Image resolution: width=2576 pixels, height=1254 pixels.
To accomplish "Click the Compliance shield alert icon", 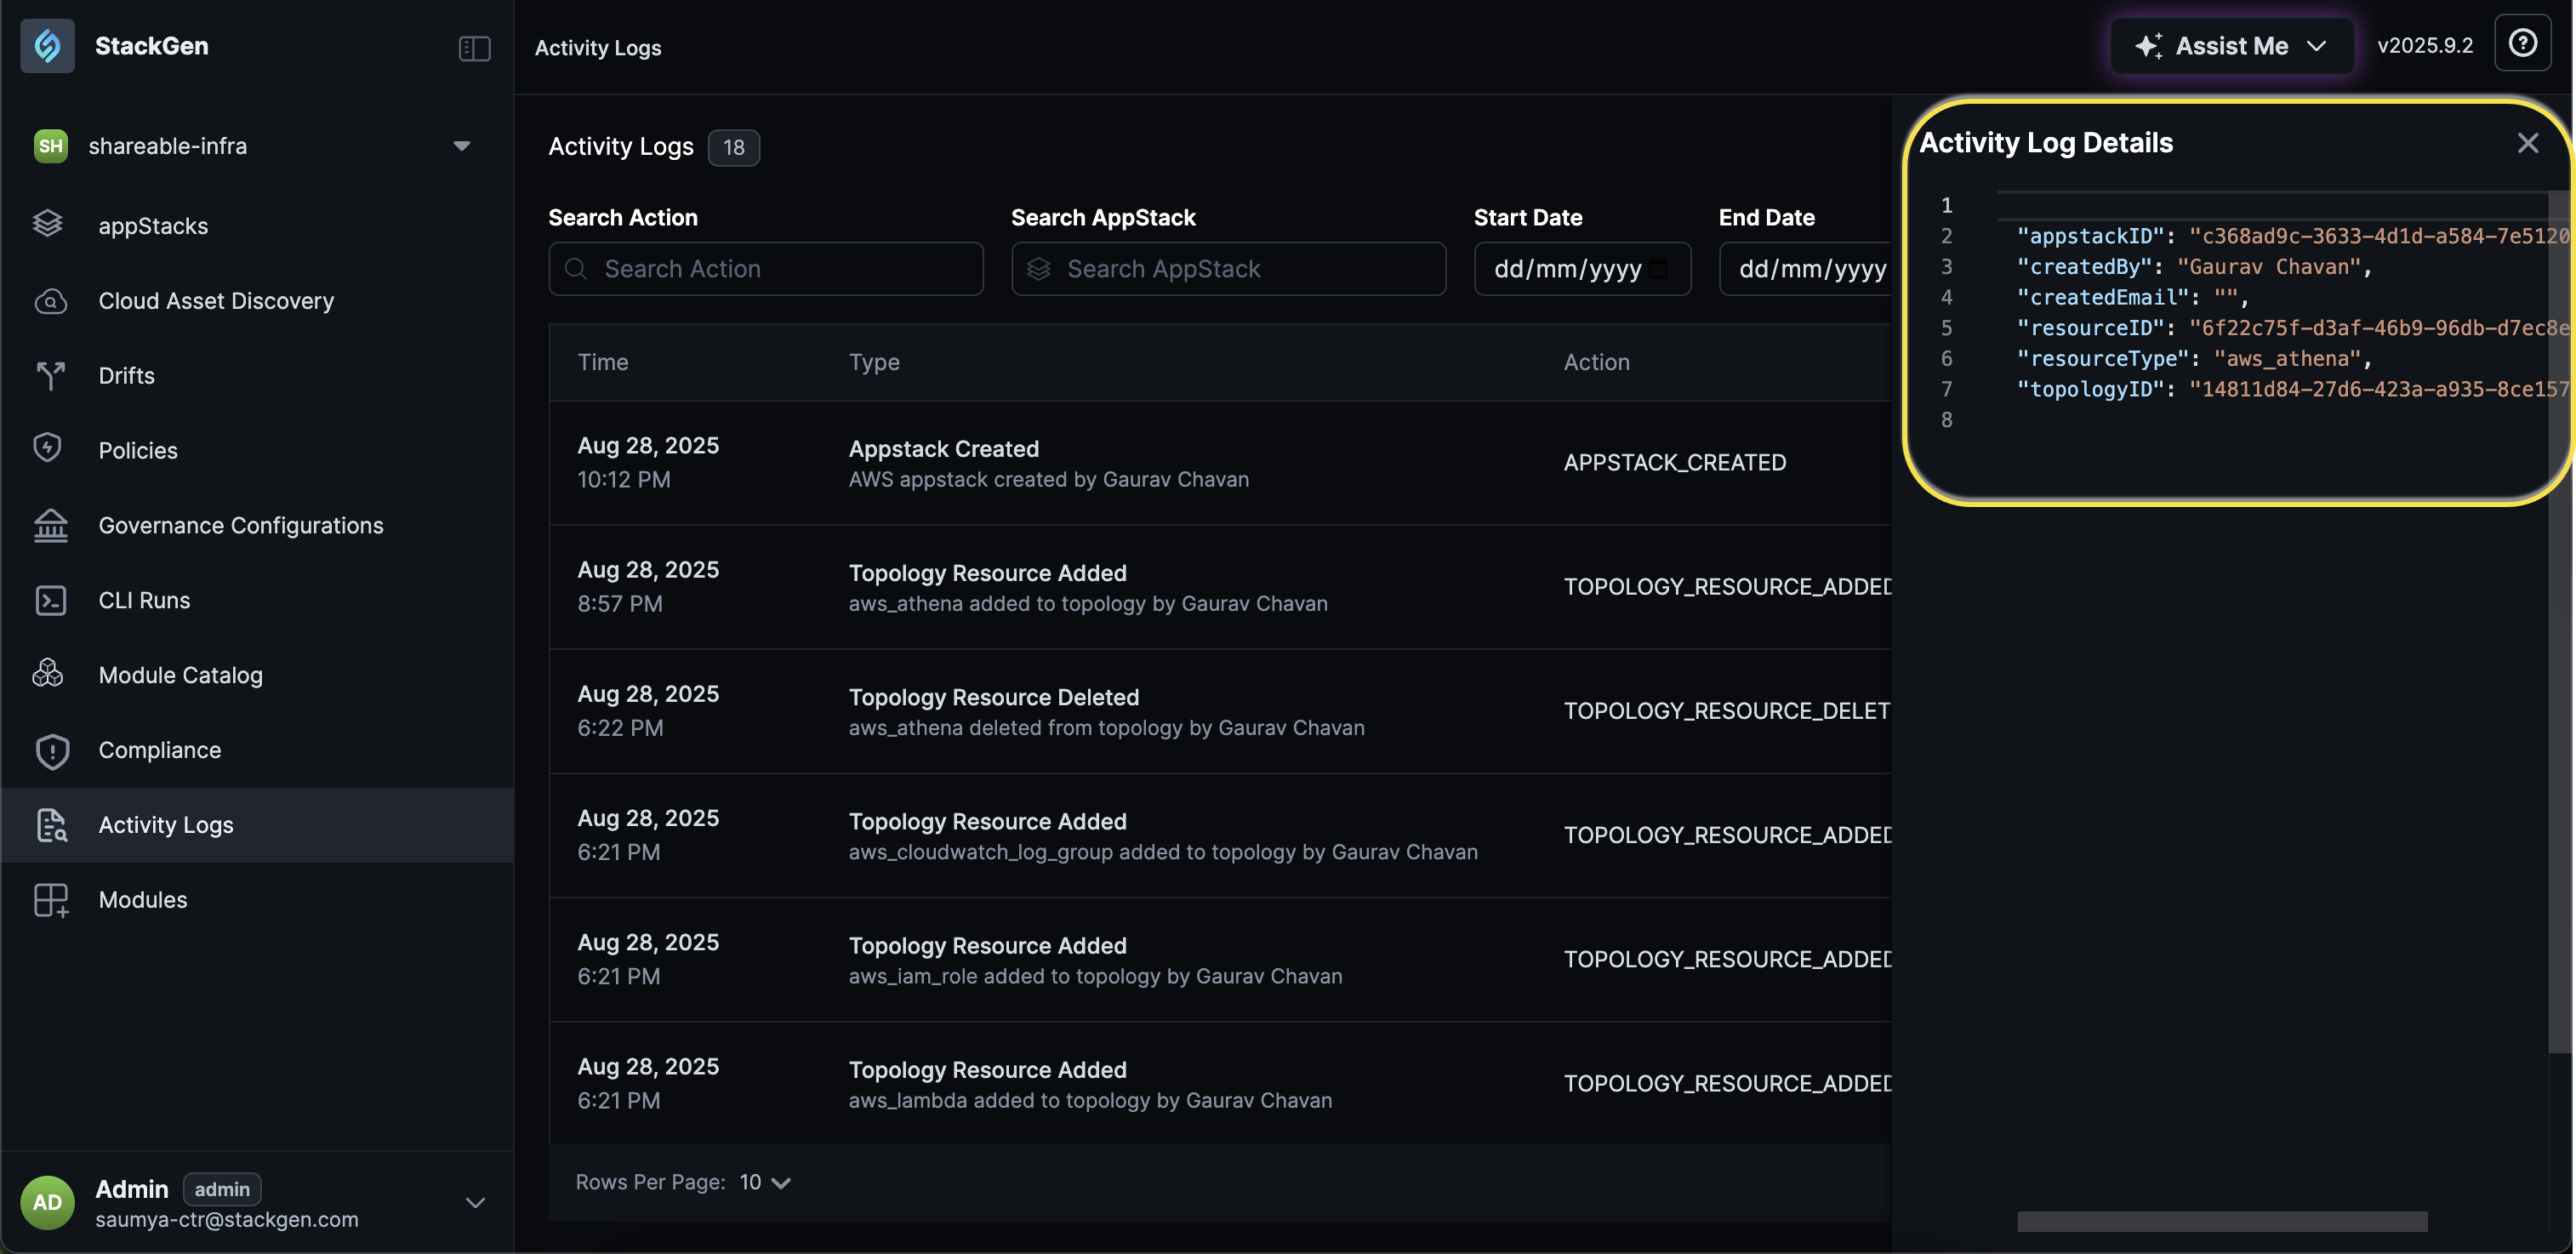I will [x=52, y=751].
